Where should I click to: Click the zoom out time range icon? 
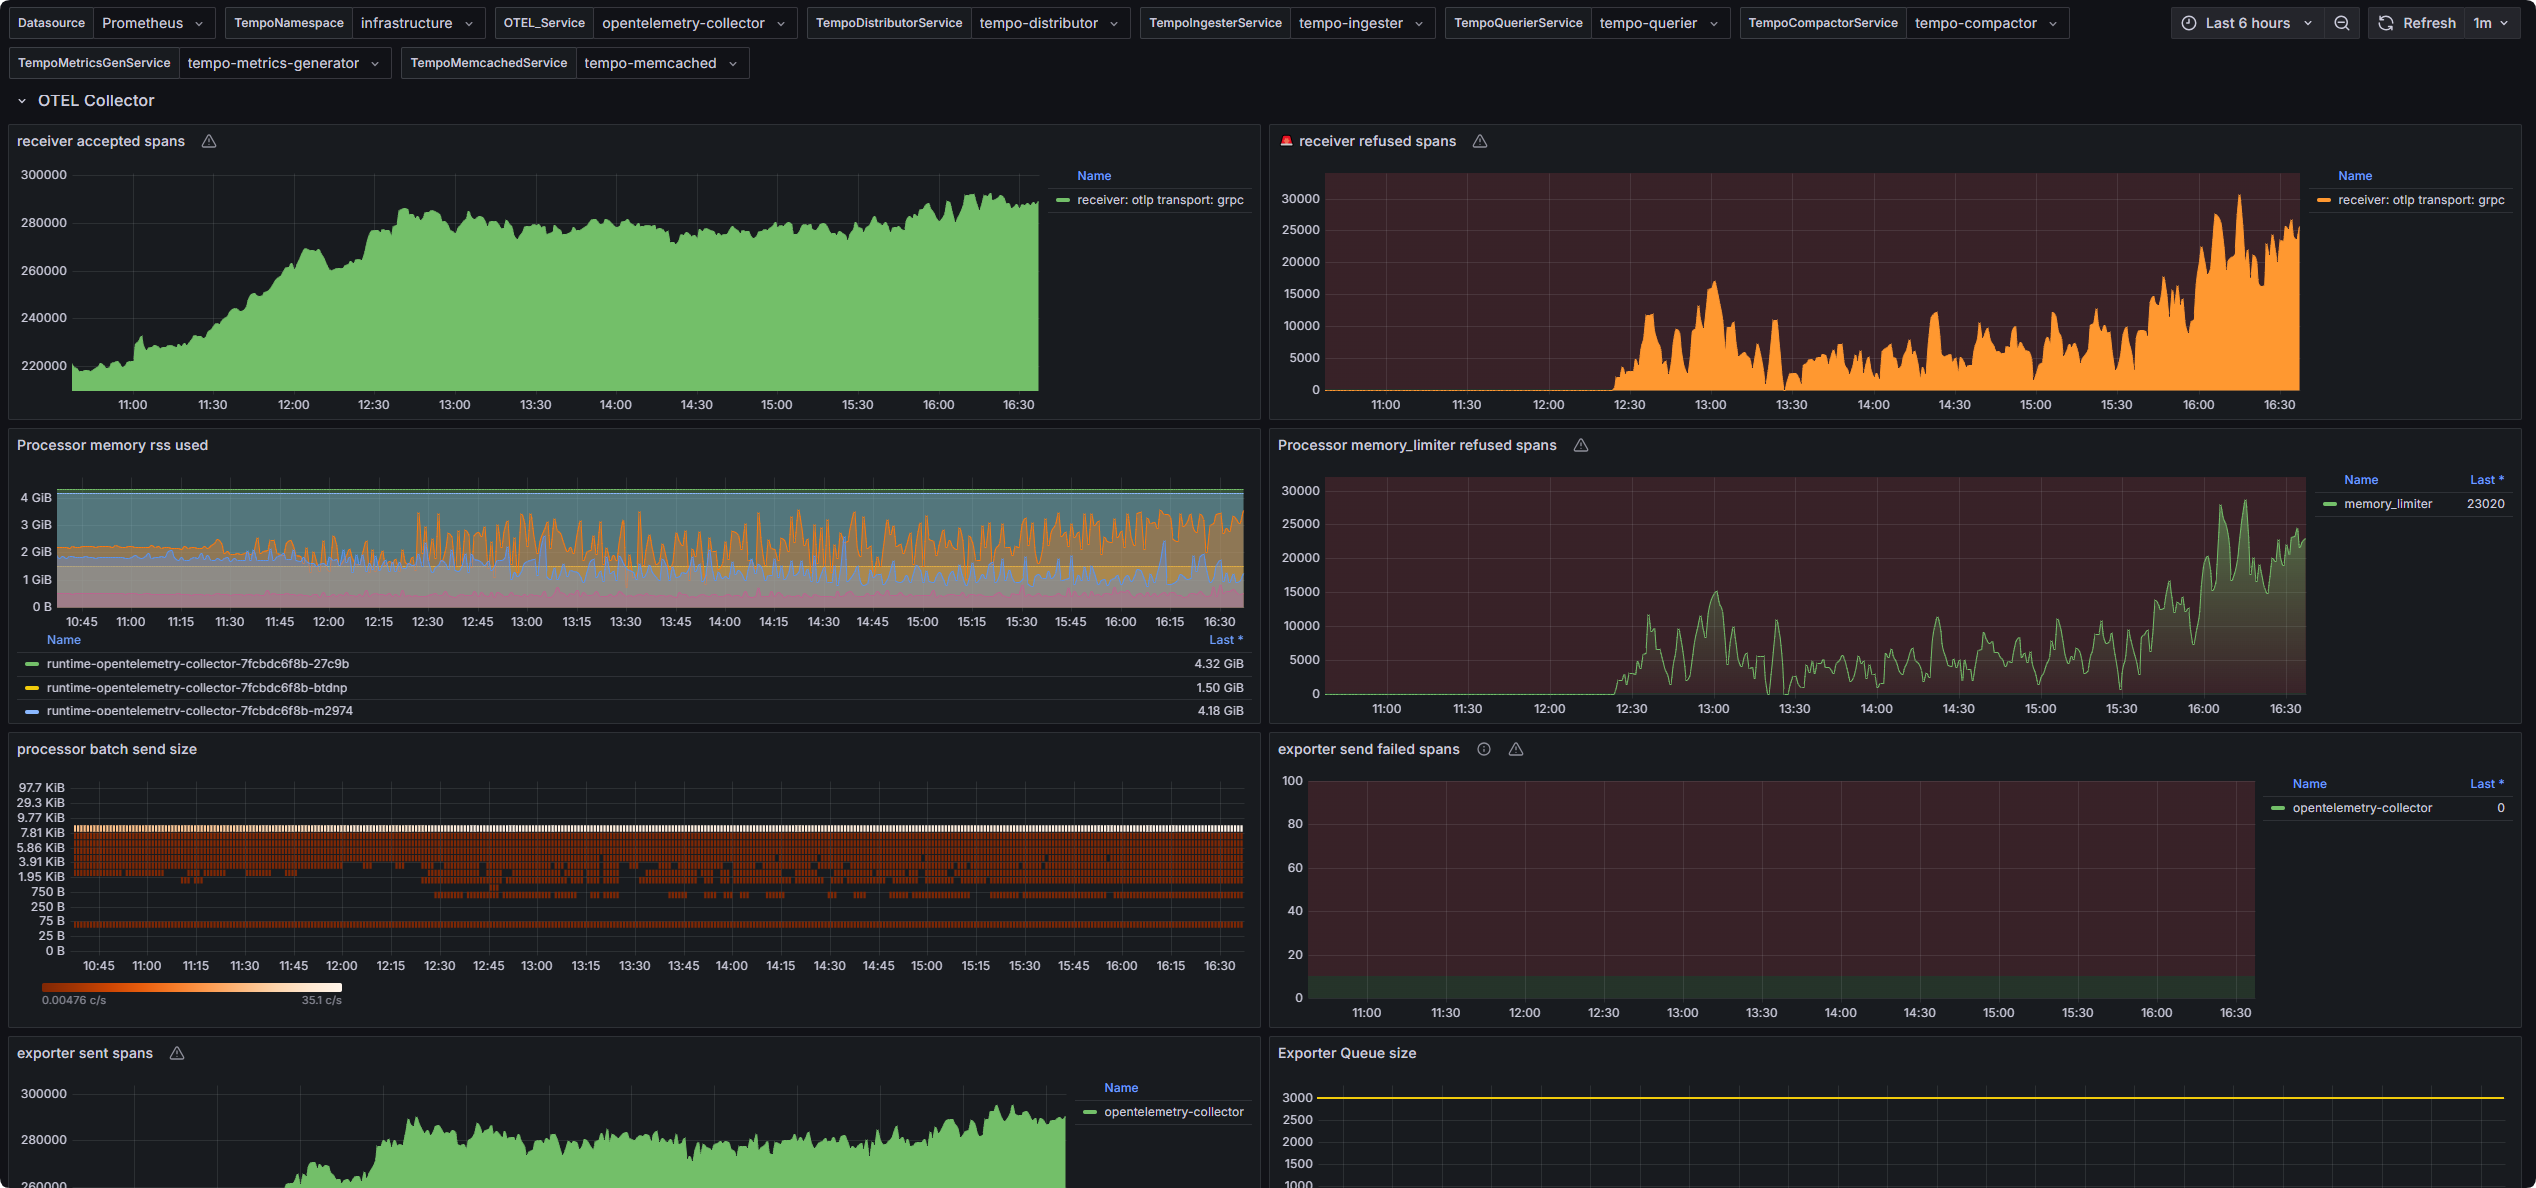2341,23
